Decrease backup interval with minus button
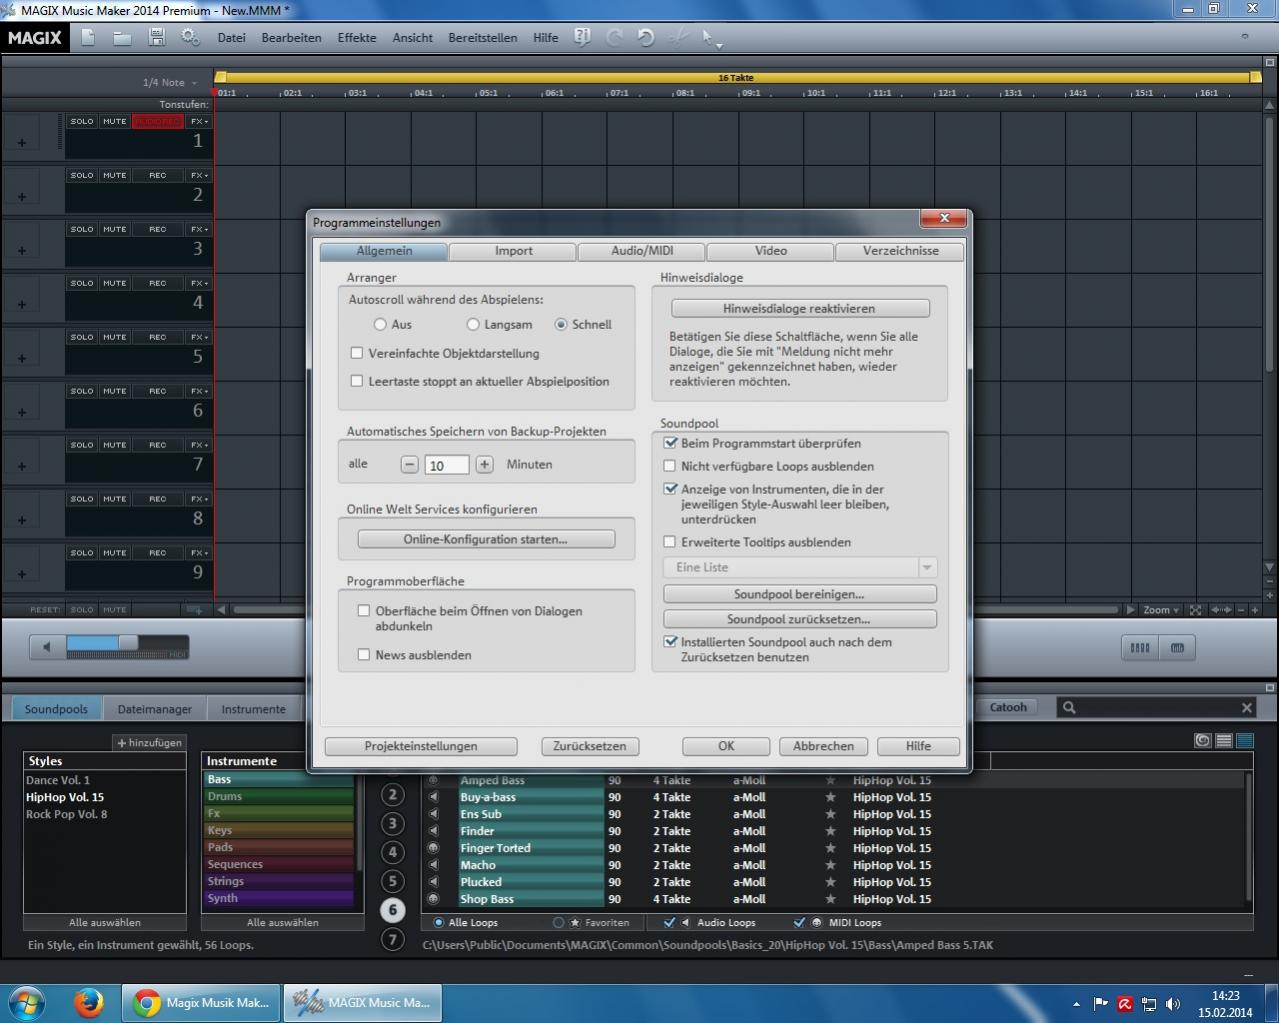The height and width of the screenshot is (1023, 1279). point(409,464)
